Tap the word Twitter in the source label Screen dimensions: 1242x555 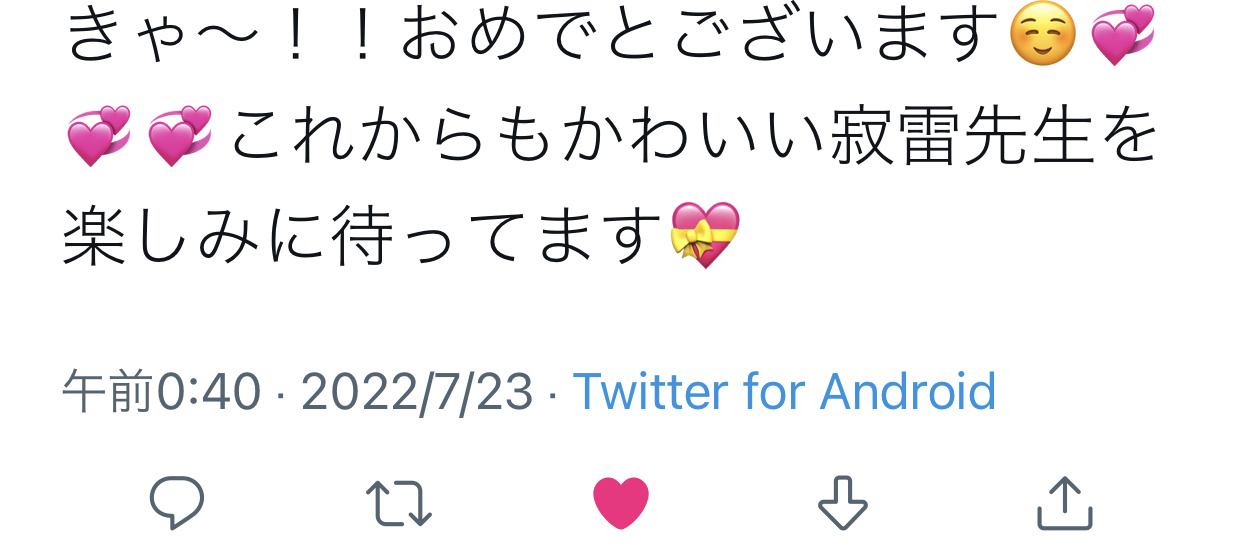(650, 392)
